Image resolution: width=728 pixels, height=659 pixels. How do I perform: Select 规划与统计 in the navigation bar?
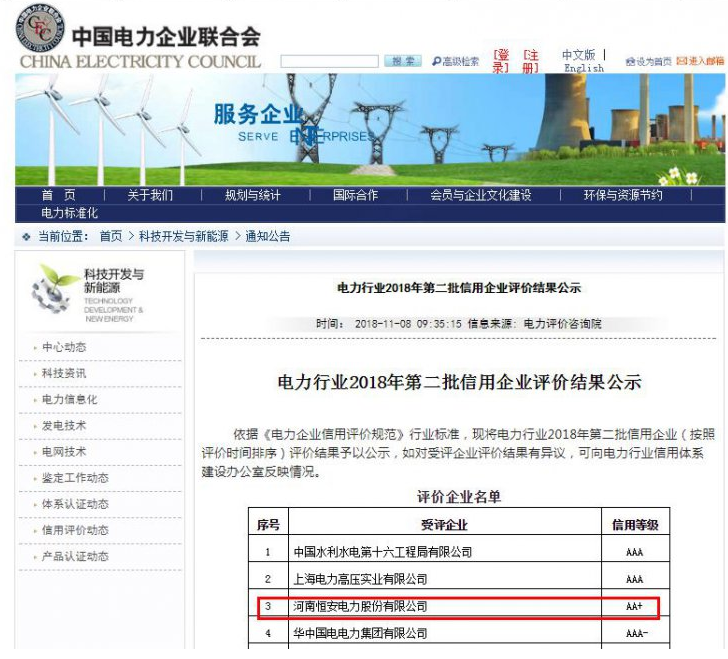click(253, 195)
